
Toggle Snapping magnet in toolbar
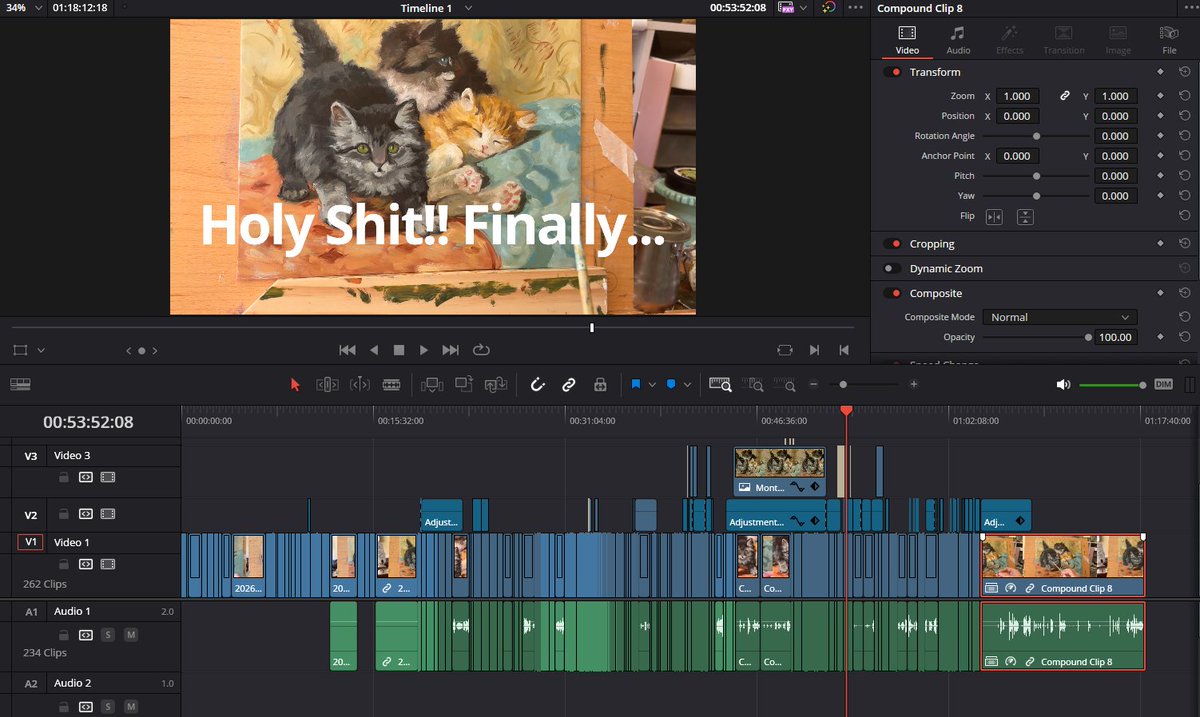(537, 384)
